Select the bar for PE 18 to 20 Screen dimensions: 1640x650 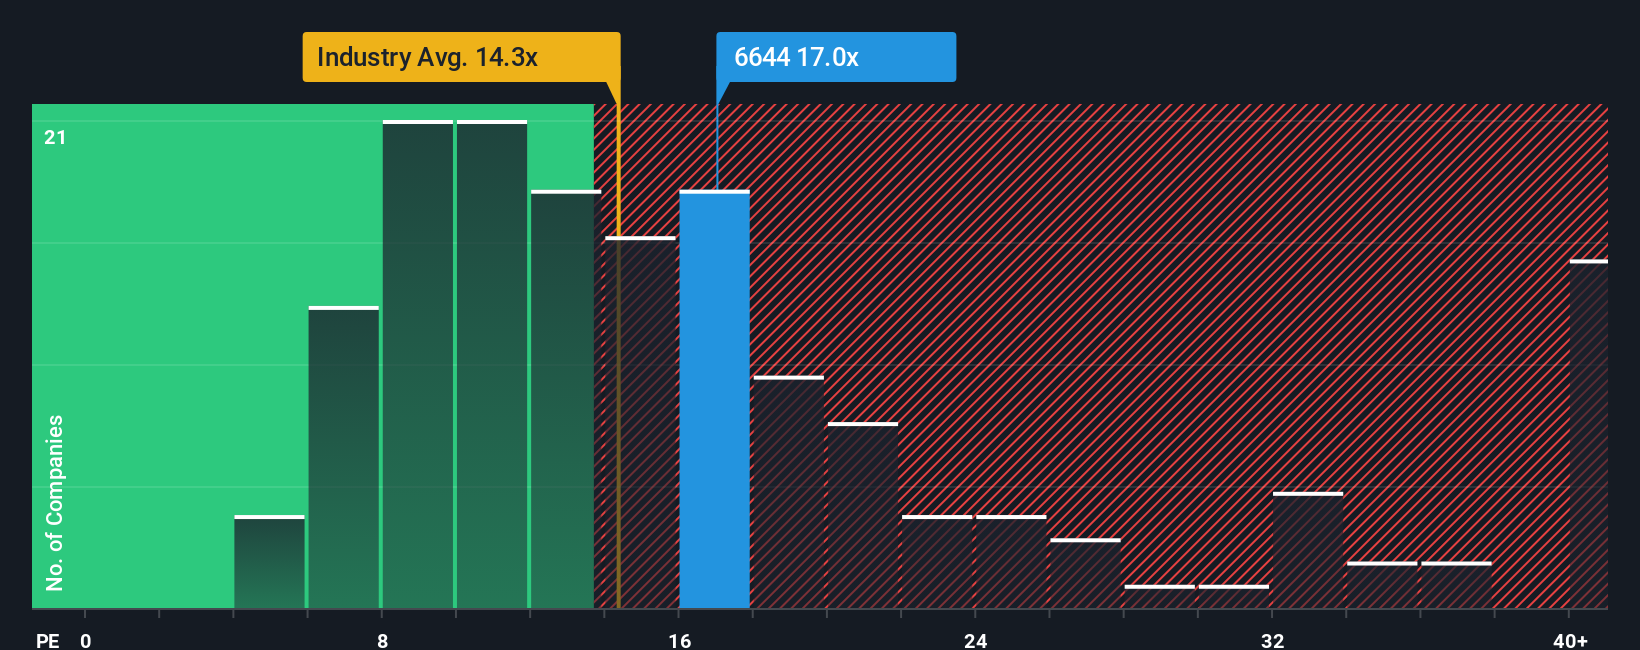click(x=789, y=492)
